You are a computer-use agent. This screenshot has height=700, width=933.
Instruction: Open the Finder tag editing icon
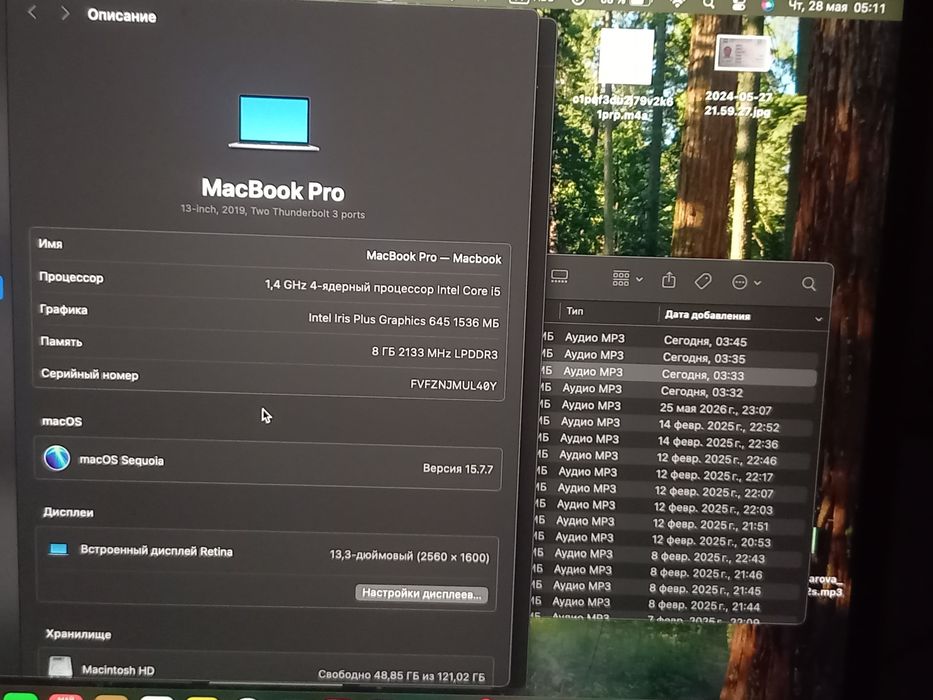coord(703,281)
